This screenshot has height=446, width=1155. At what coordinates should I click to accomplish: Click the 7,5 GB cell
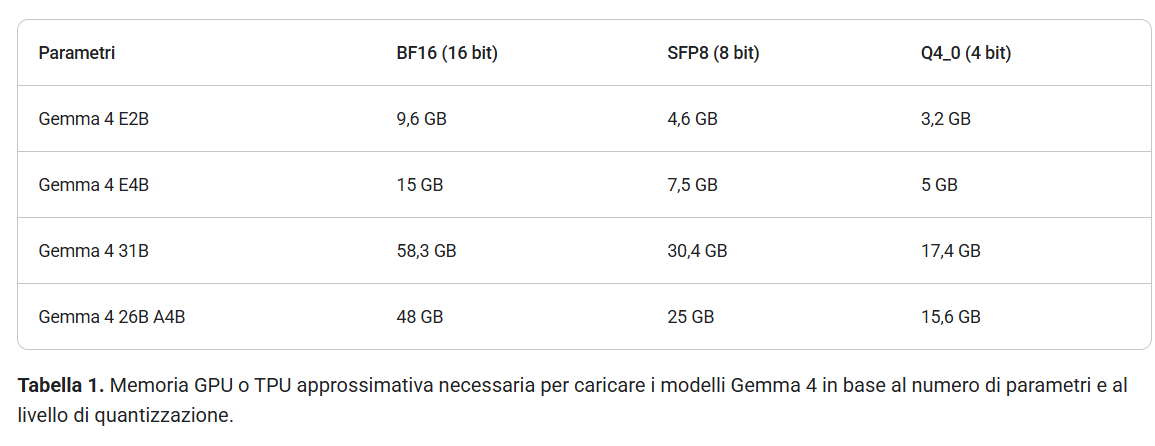692,185
